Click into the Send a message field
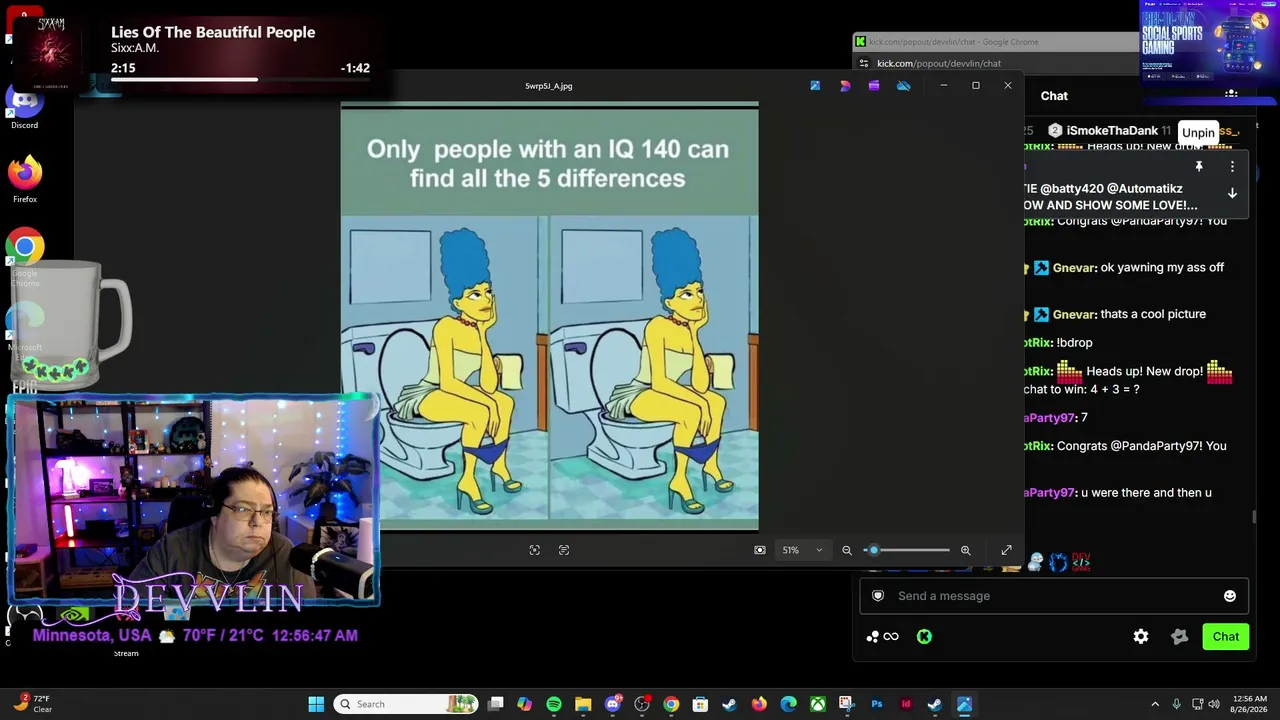Viewport: 1280px width, 720px height. point(1054,596)
